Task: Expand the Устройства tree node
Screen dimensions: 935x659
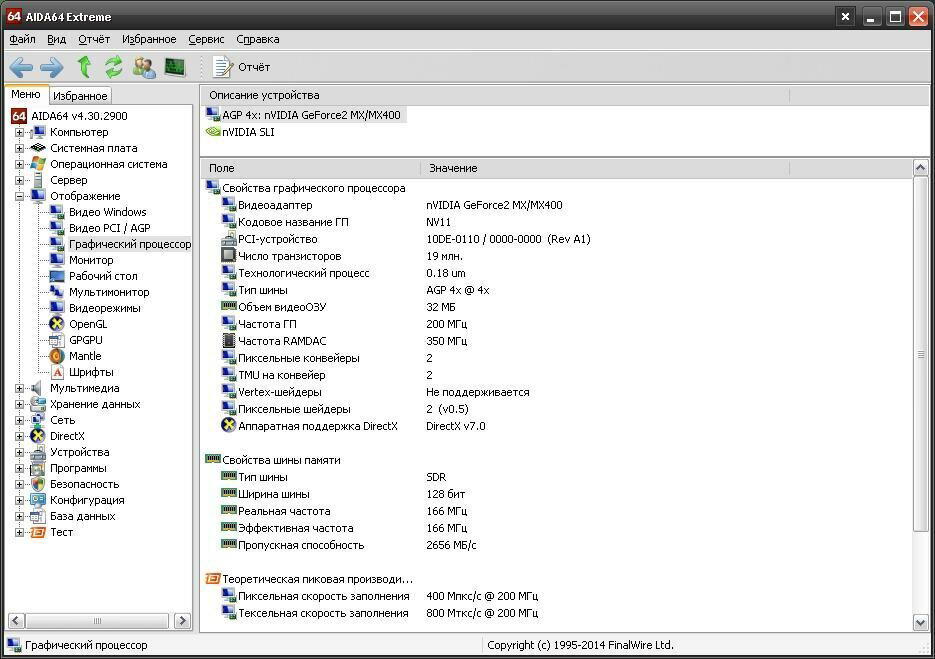Action: pyautogui.click(x=19, y=453)
